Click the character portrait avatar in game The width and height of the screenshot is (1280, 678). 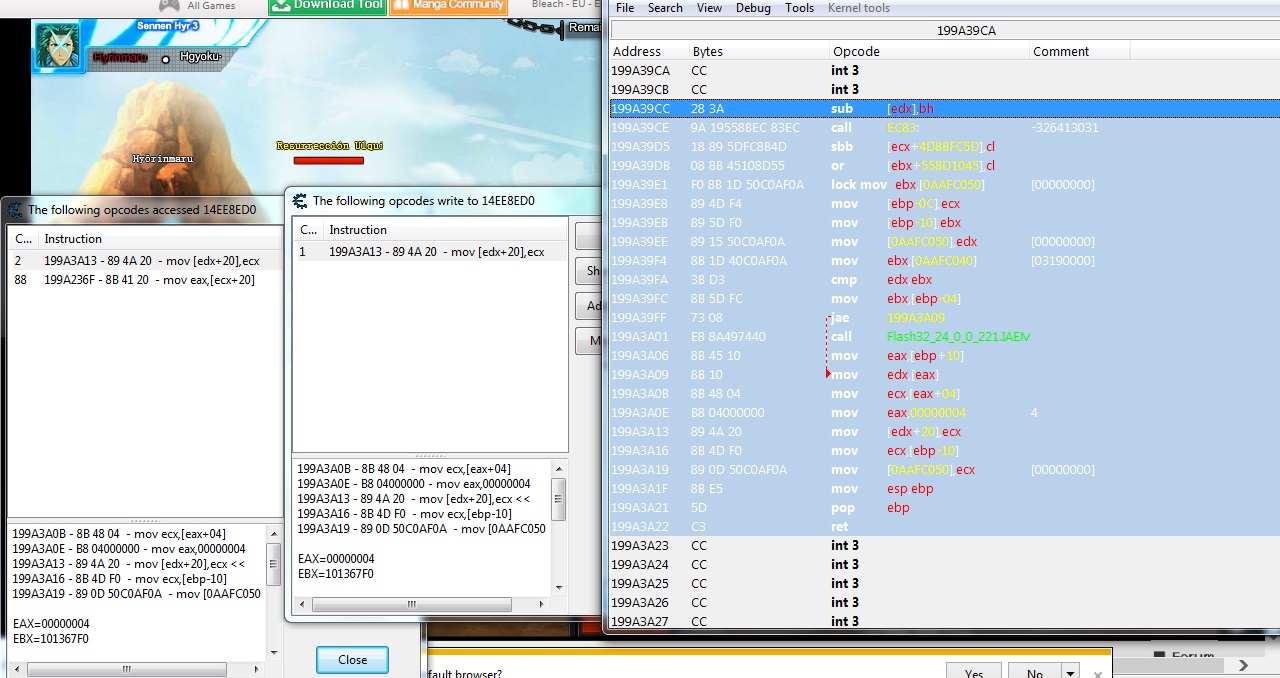[x=58, y=46]
